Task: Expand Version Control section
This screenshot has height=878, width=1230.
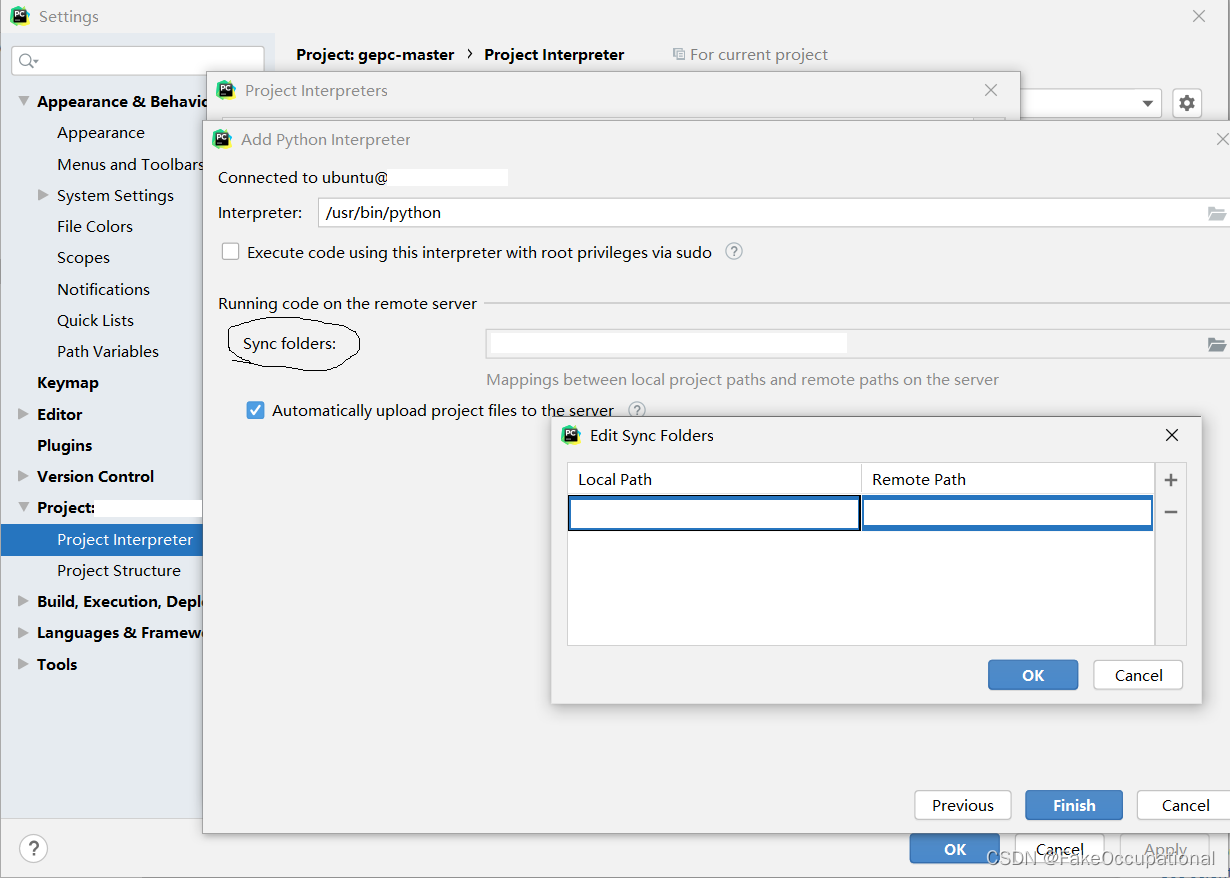Action: click(24, 476)
